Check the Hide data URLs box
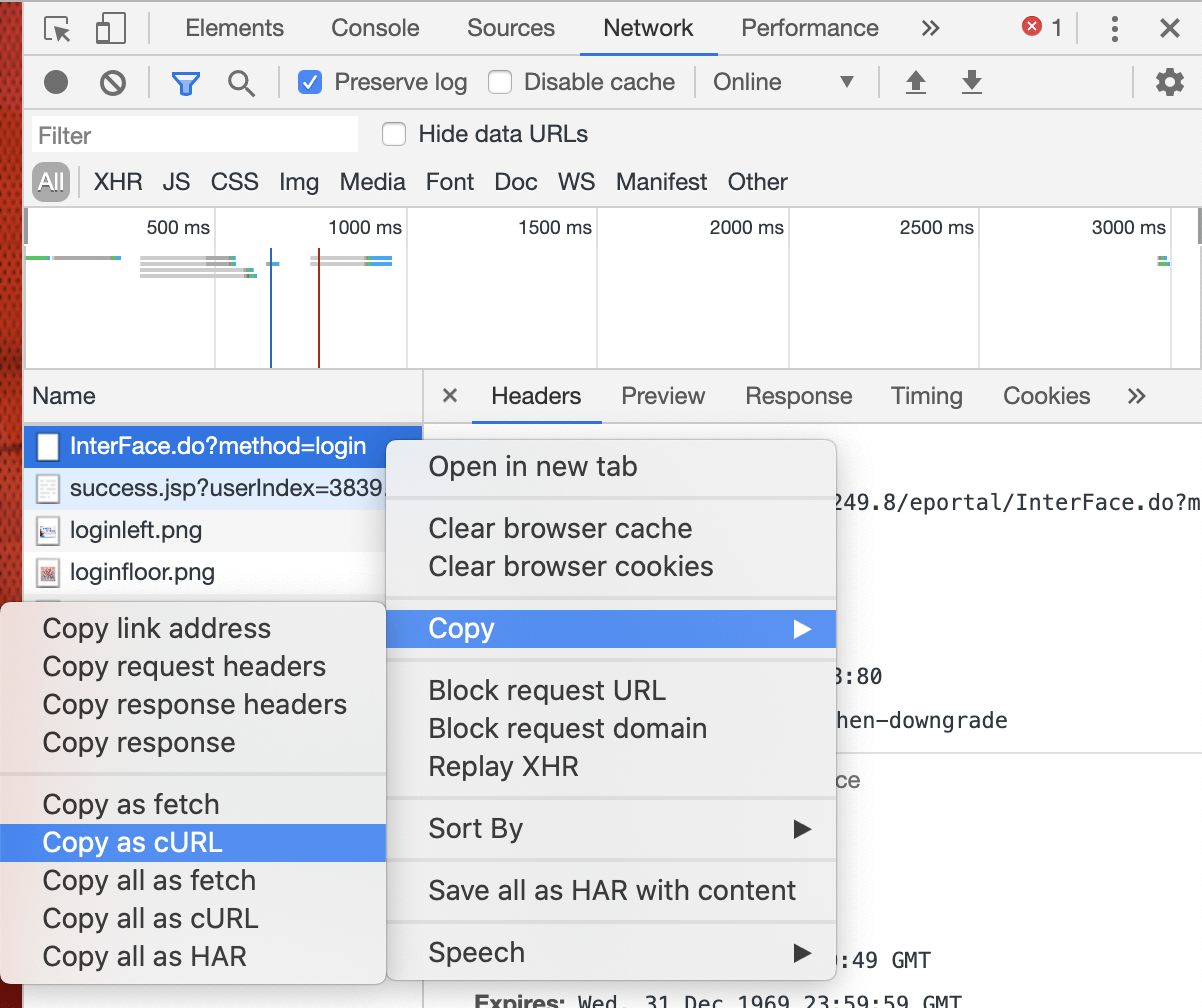 point(394,134)
